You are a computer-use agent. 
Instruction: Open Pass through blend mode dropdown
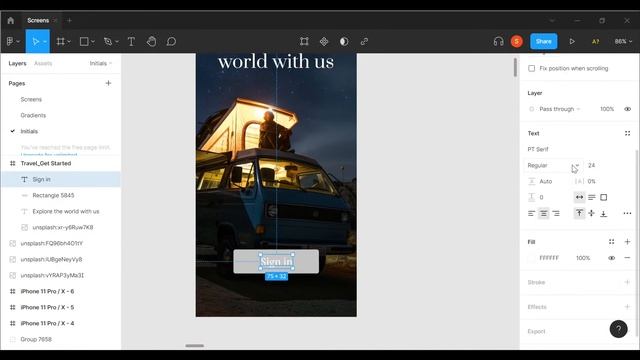559,109
